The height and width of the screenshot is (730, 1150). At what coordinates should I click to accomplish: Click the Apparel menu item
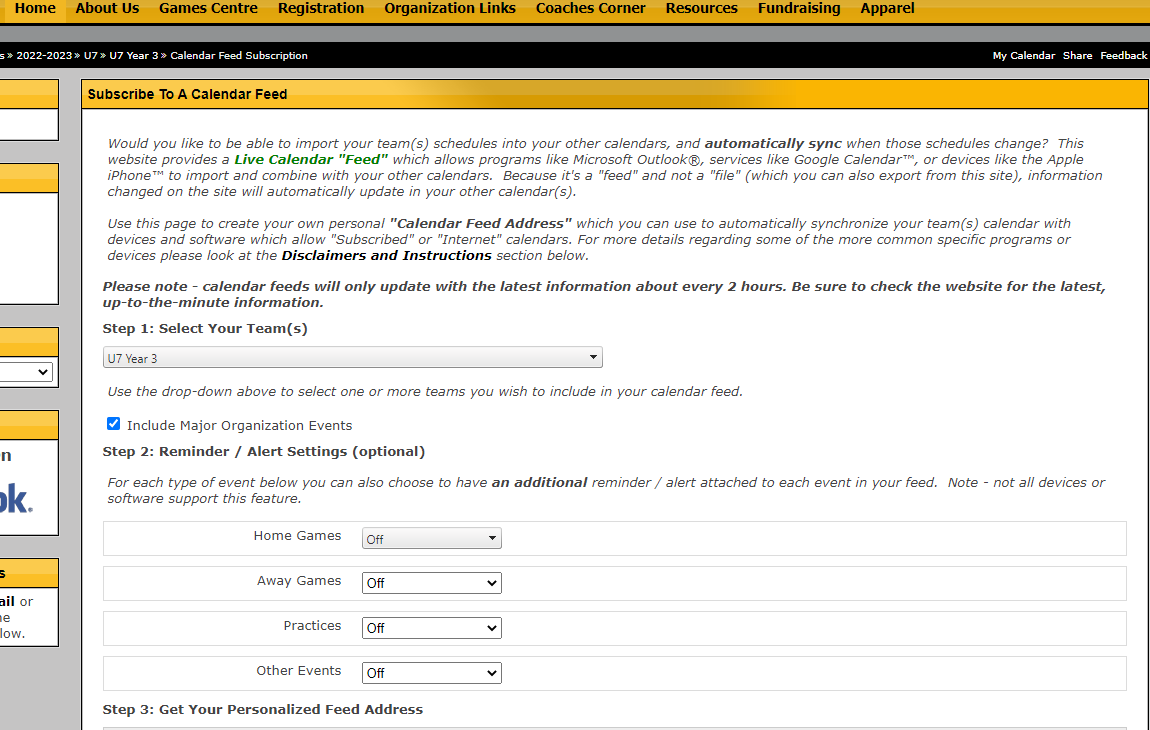click(x=887, y=9)
